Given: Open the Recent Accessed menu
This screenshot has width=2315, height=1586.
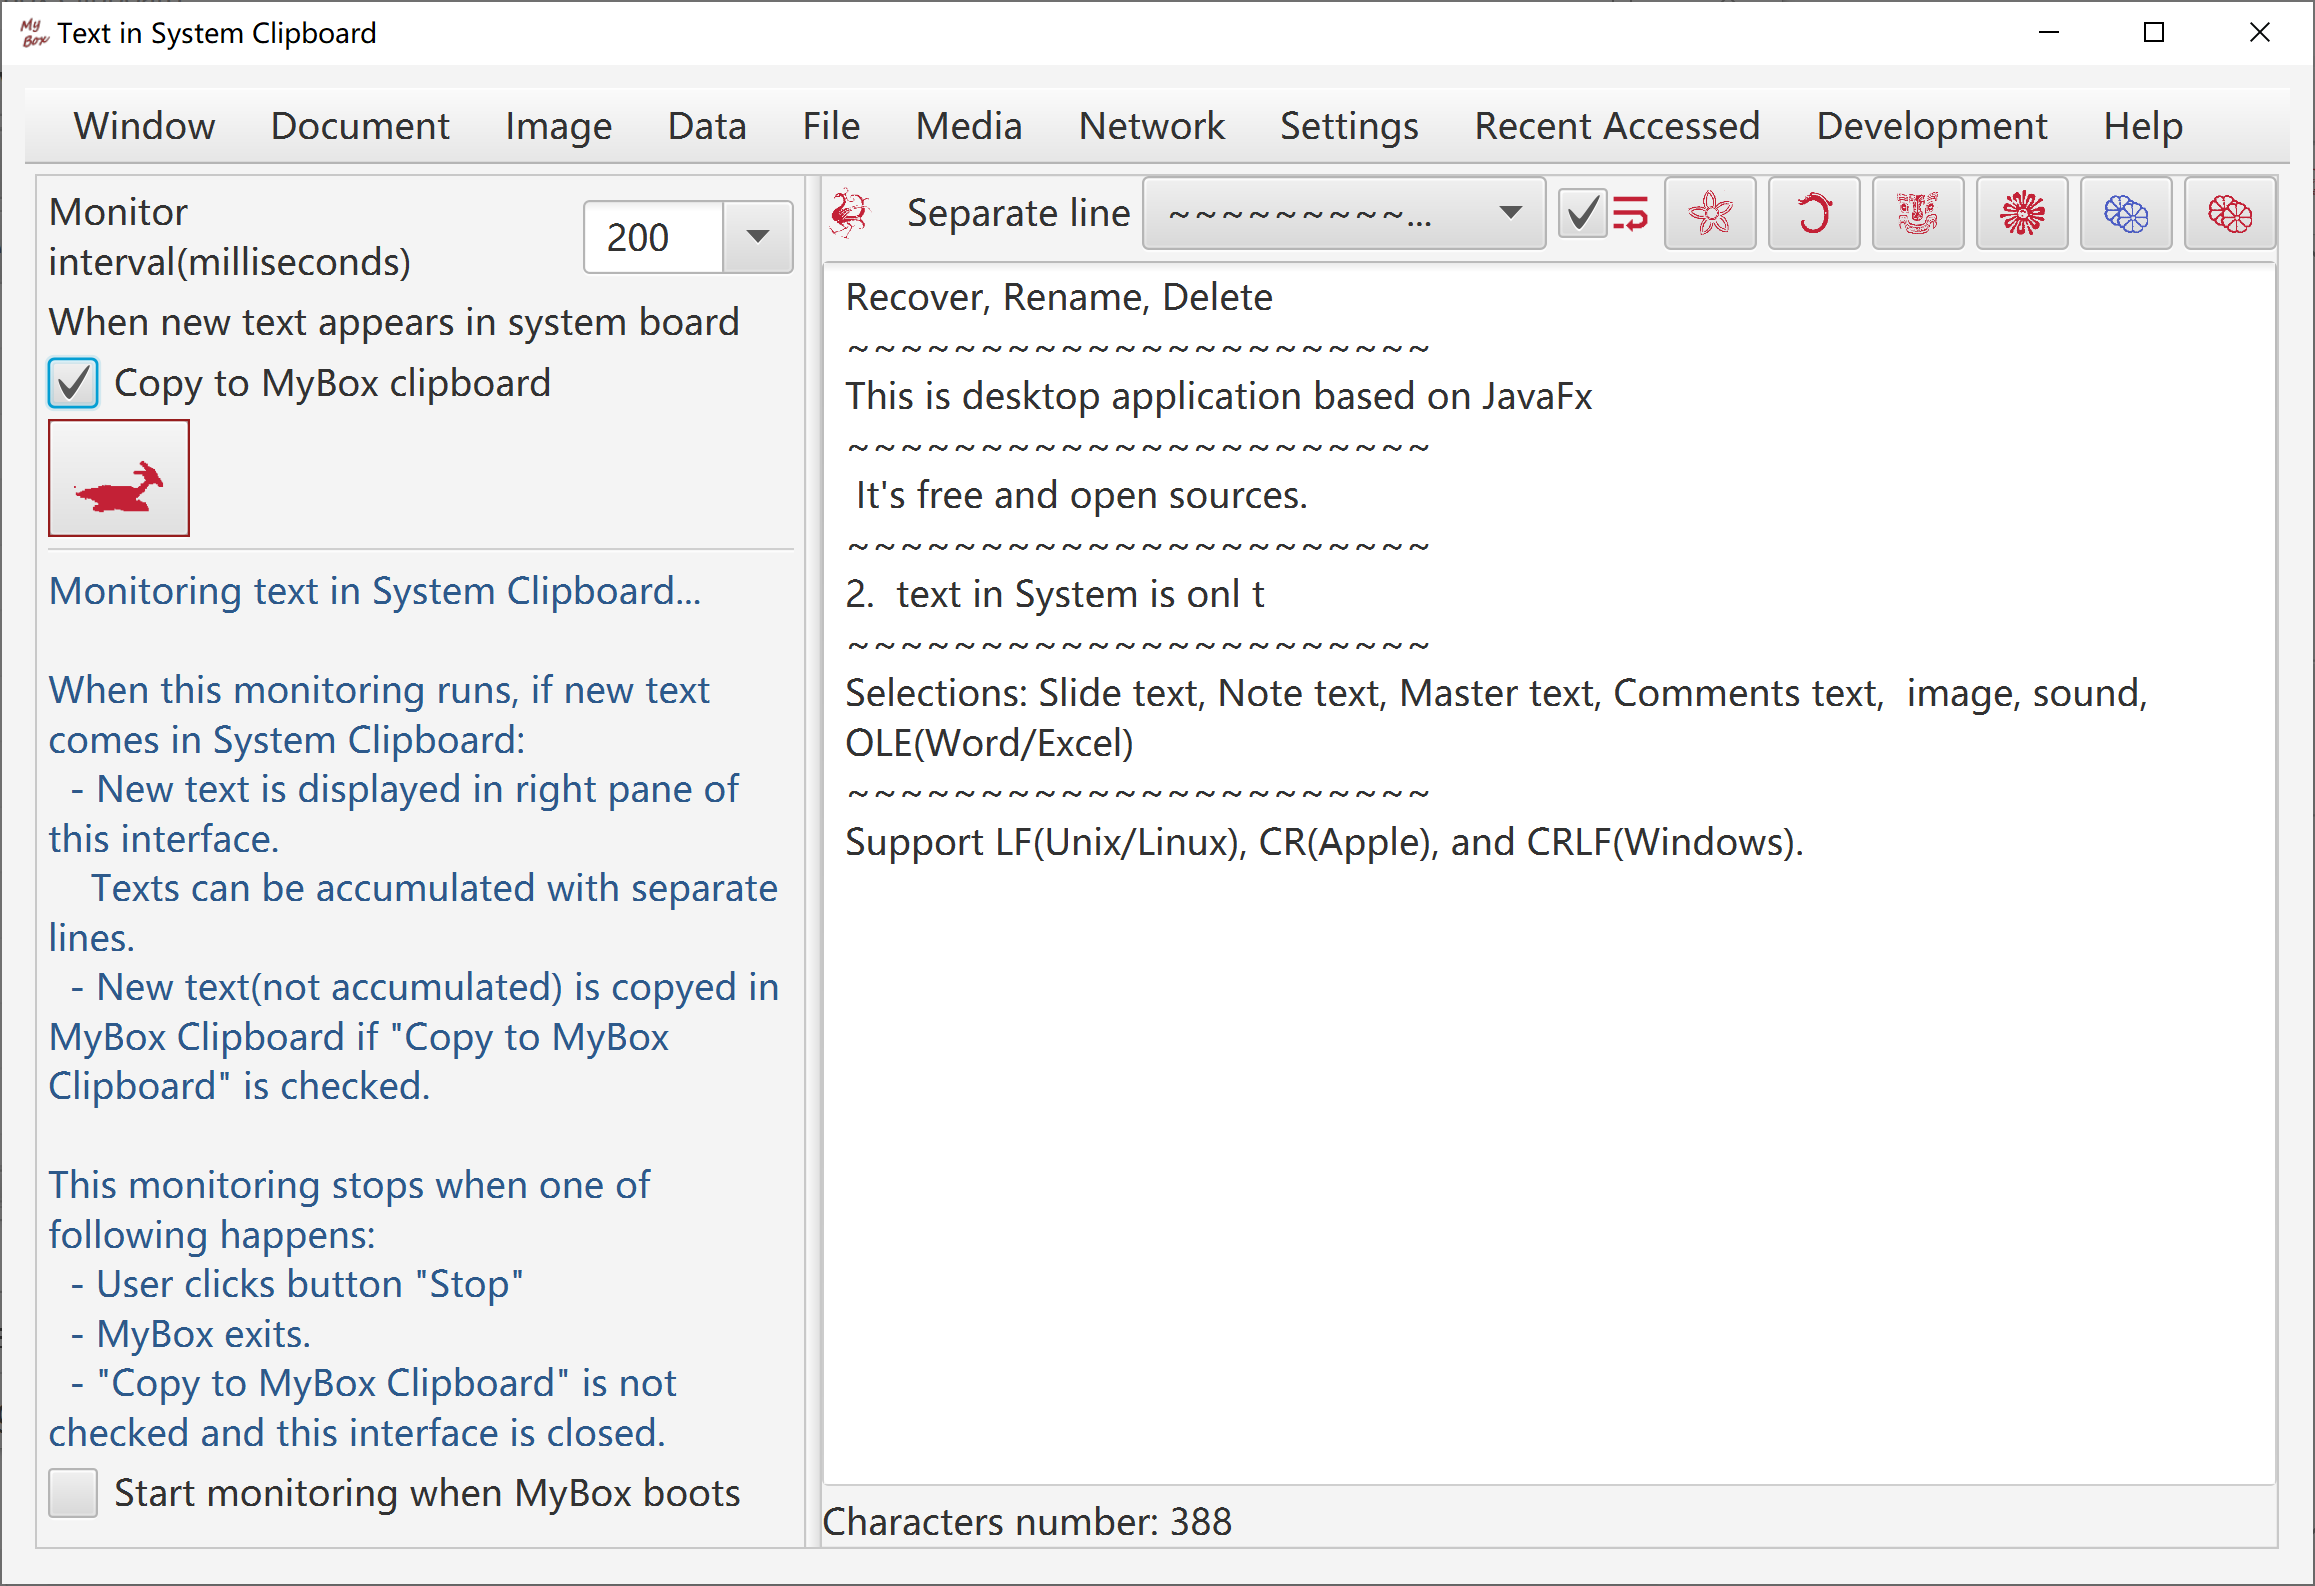Looking at the screenshot, I should (1617, 126).
